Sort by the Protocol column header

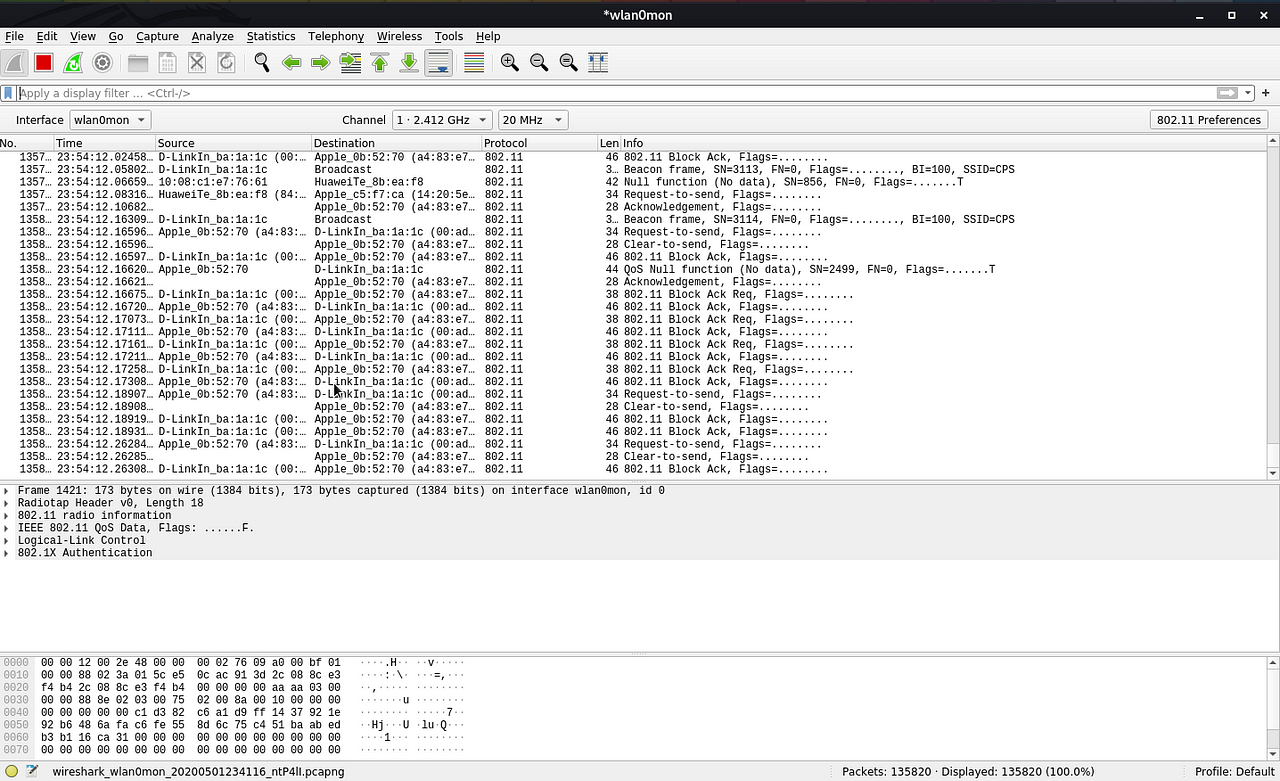[539, 143]
